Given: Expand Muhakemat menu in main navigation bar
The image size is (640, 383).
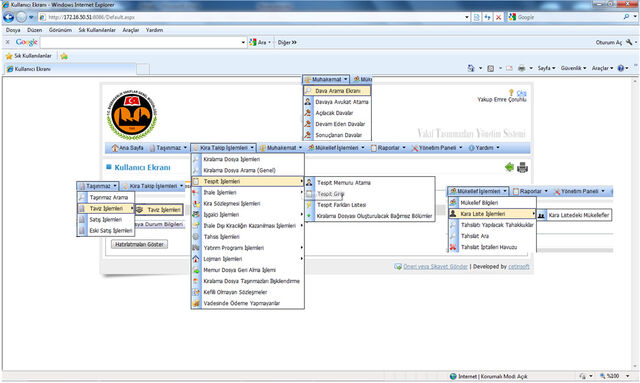Looking at the screenshot, I should tap(281, 148).
